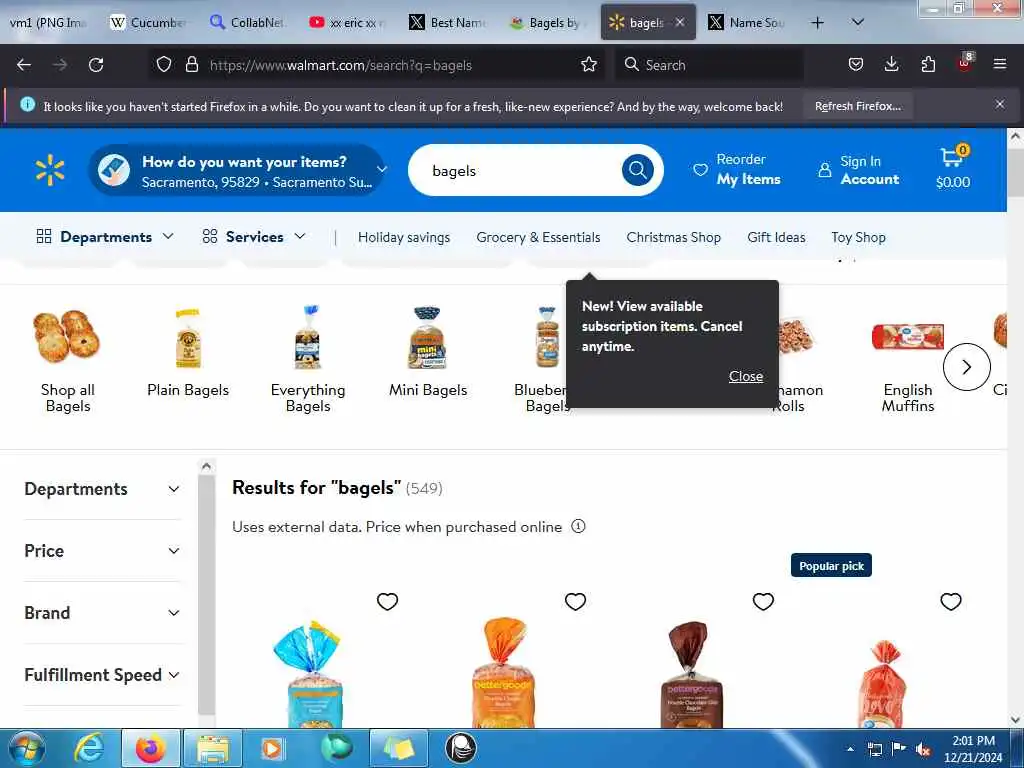The image size is (1024, 768).
Task: Open Firefox downloads panel
Action: [891, 65]
